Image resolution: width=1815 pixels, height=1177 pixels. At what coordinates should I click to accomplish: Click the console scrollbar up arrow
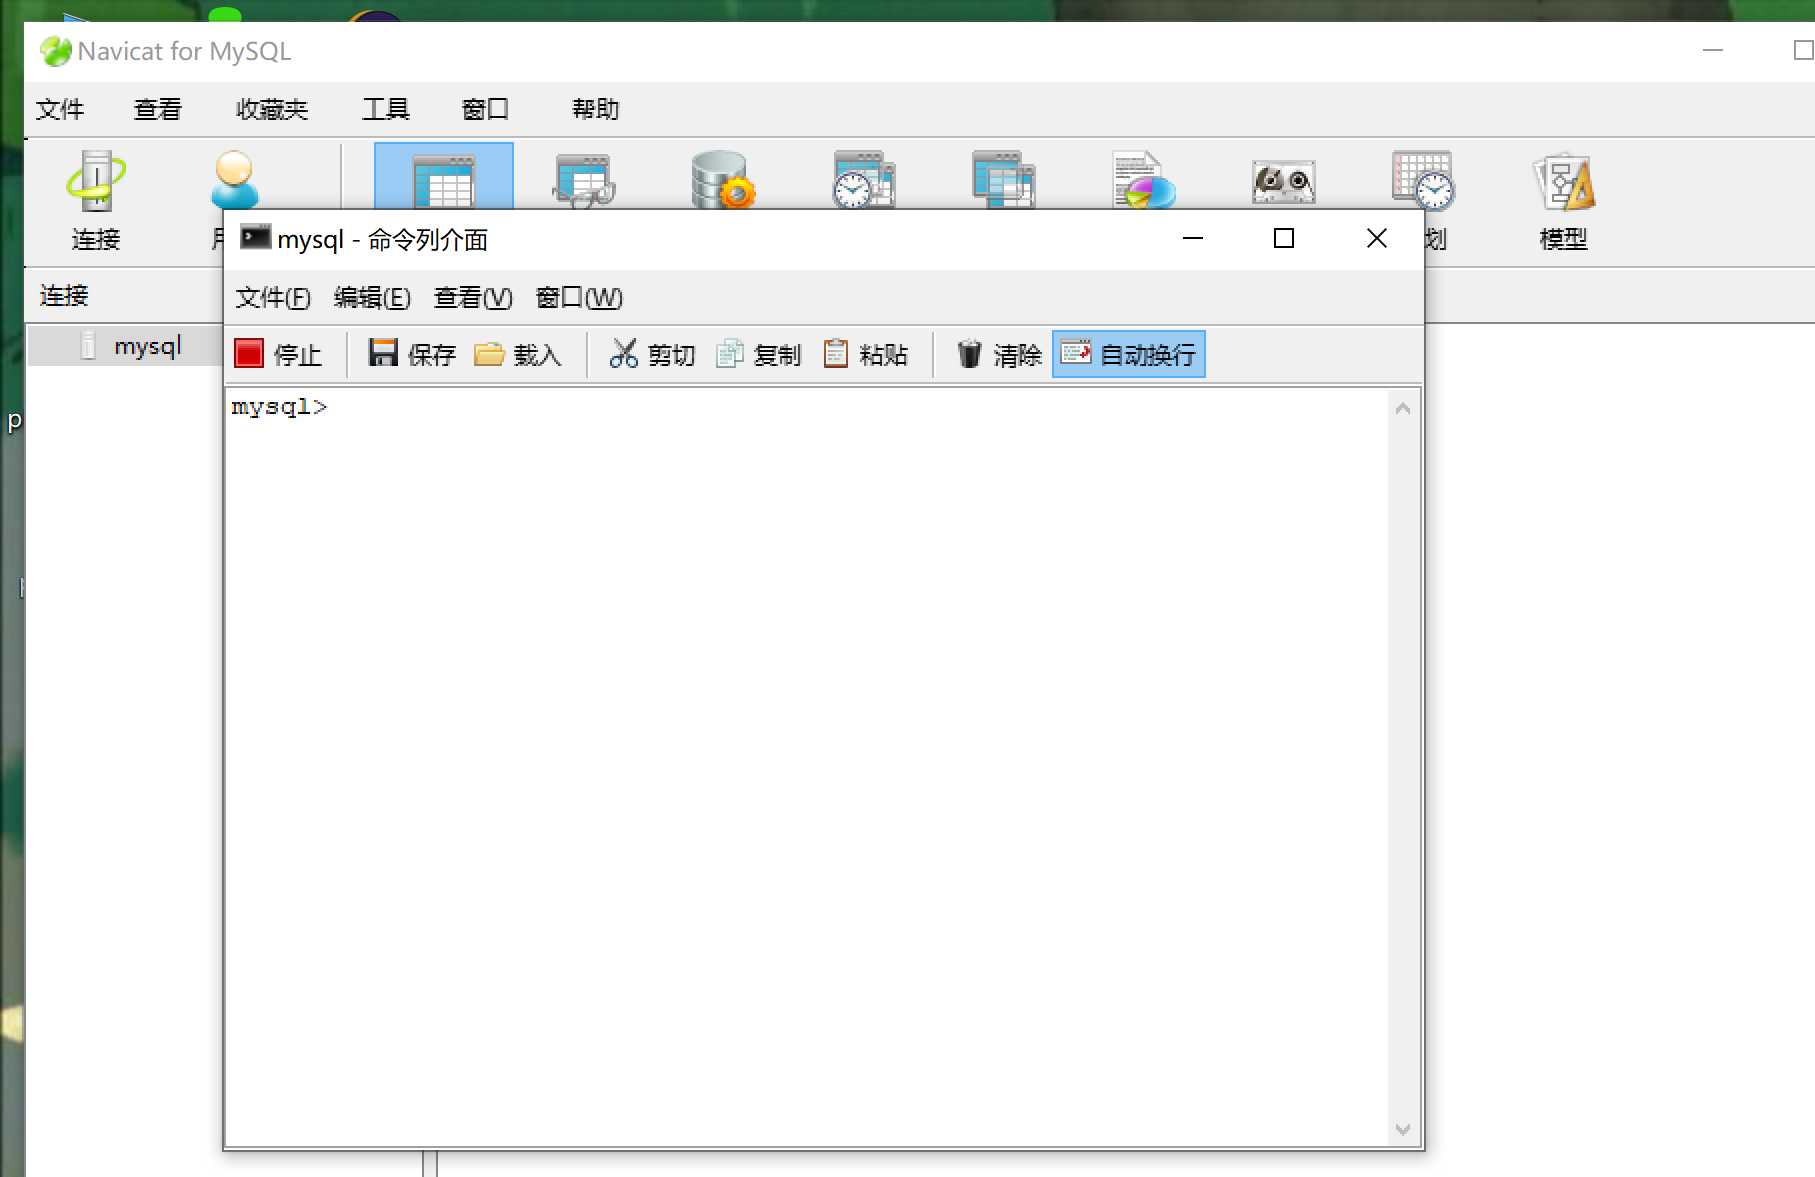[x=1403, y=408]
